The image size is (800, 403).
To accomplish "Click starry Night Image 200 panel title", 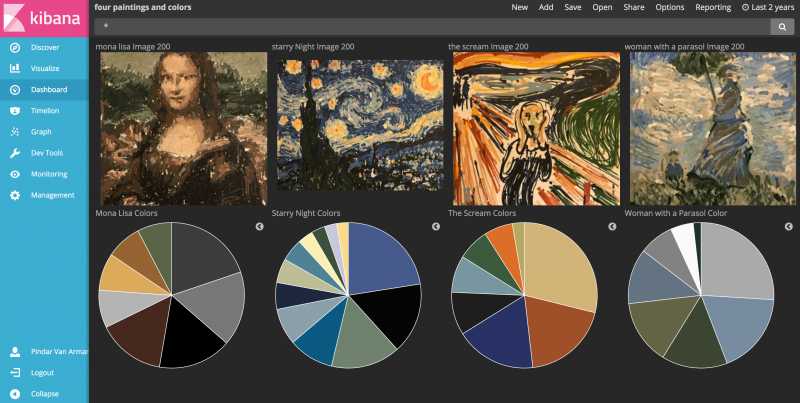I will (x=313, y=46).
